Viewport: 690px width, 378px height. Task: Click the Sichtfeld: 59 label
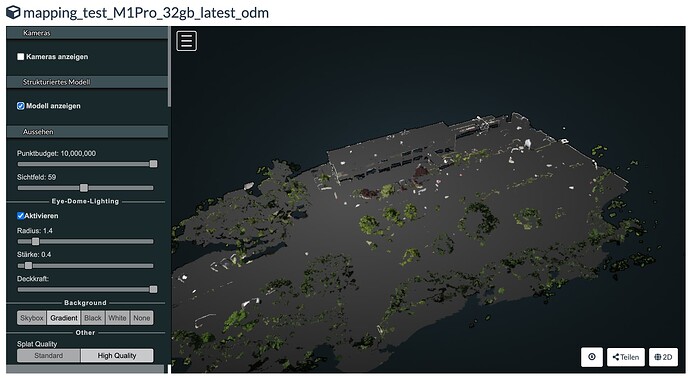point(37,177)
